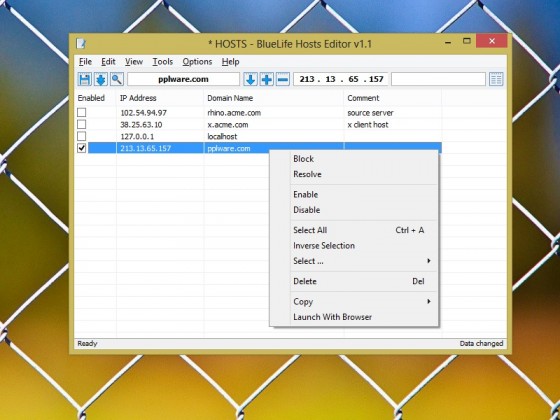Select Resolve in the context menu
This screenshot has width=560, height=420.
tap(307, 174)
